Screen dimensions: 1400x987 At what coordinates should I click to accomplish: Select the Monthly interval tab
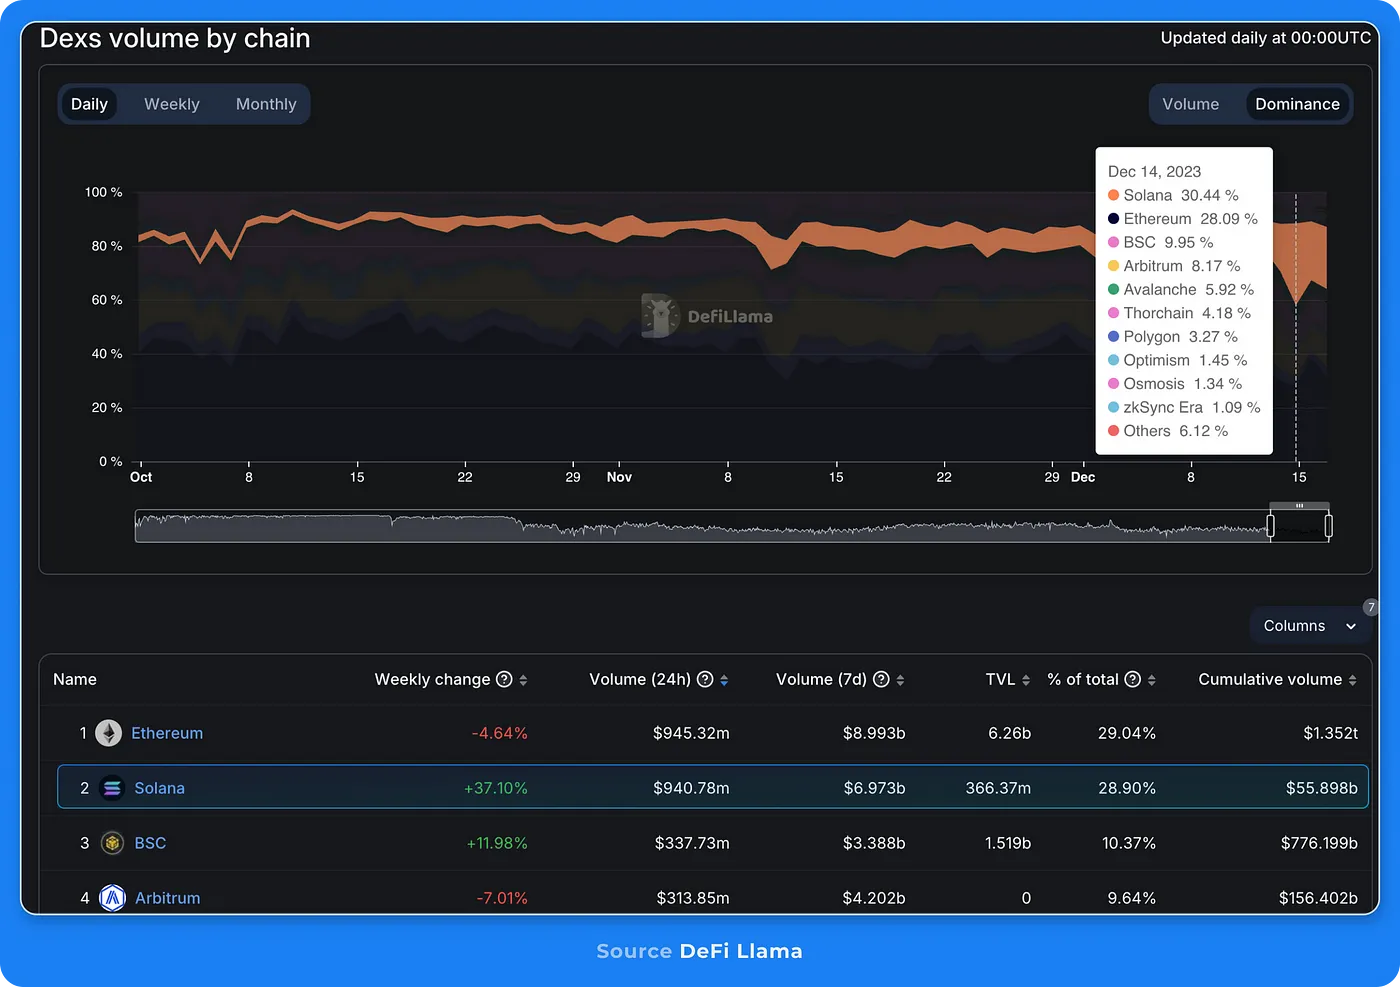click(x=266, y=104)
